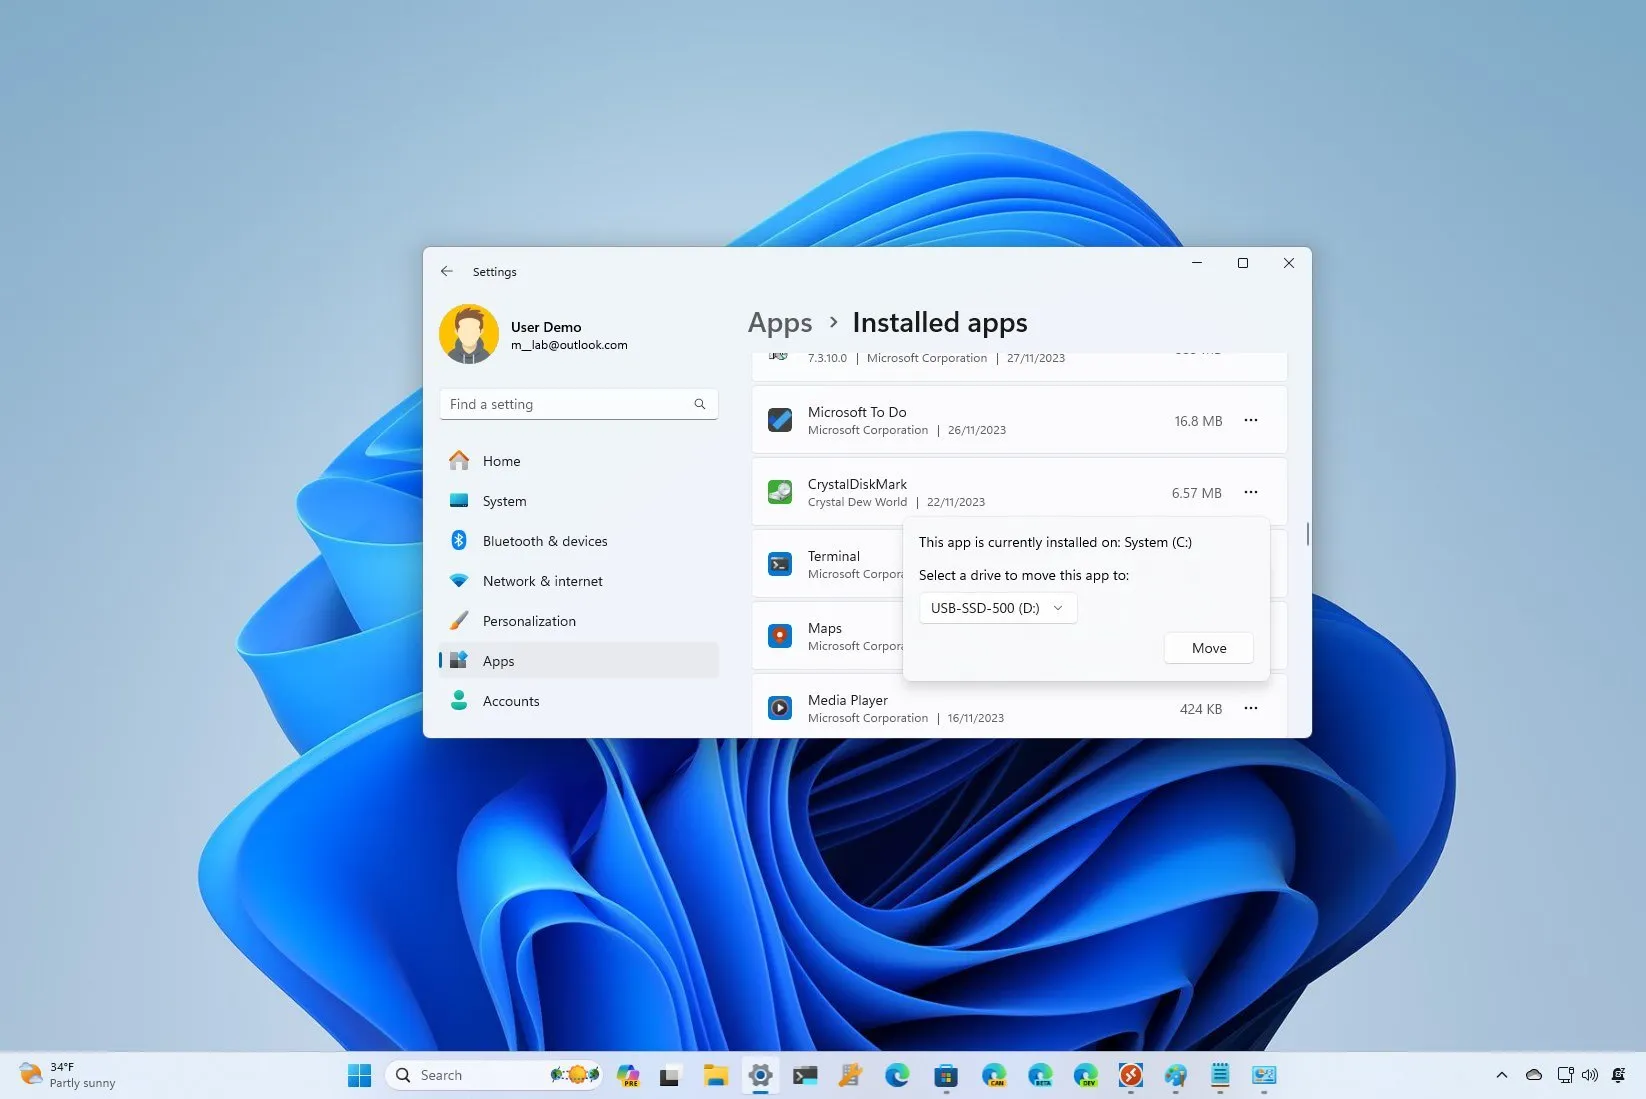Select the Apps category in sidebar
The image size is (1646, 1099).
[x=579, y=661]
